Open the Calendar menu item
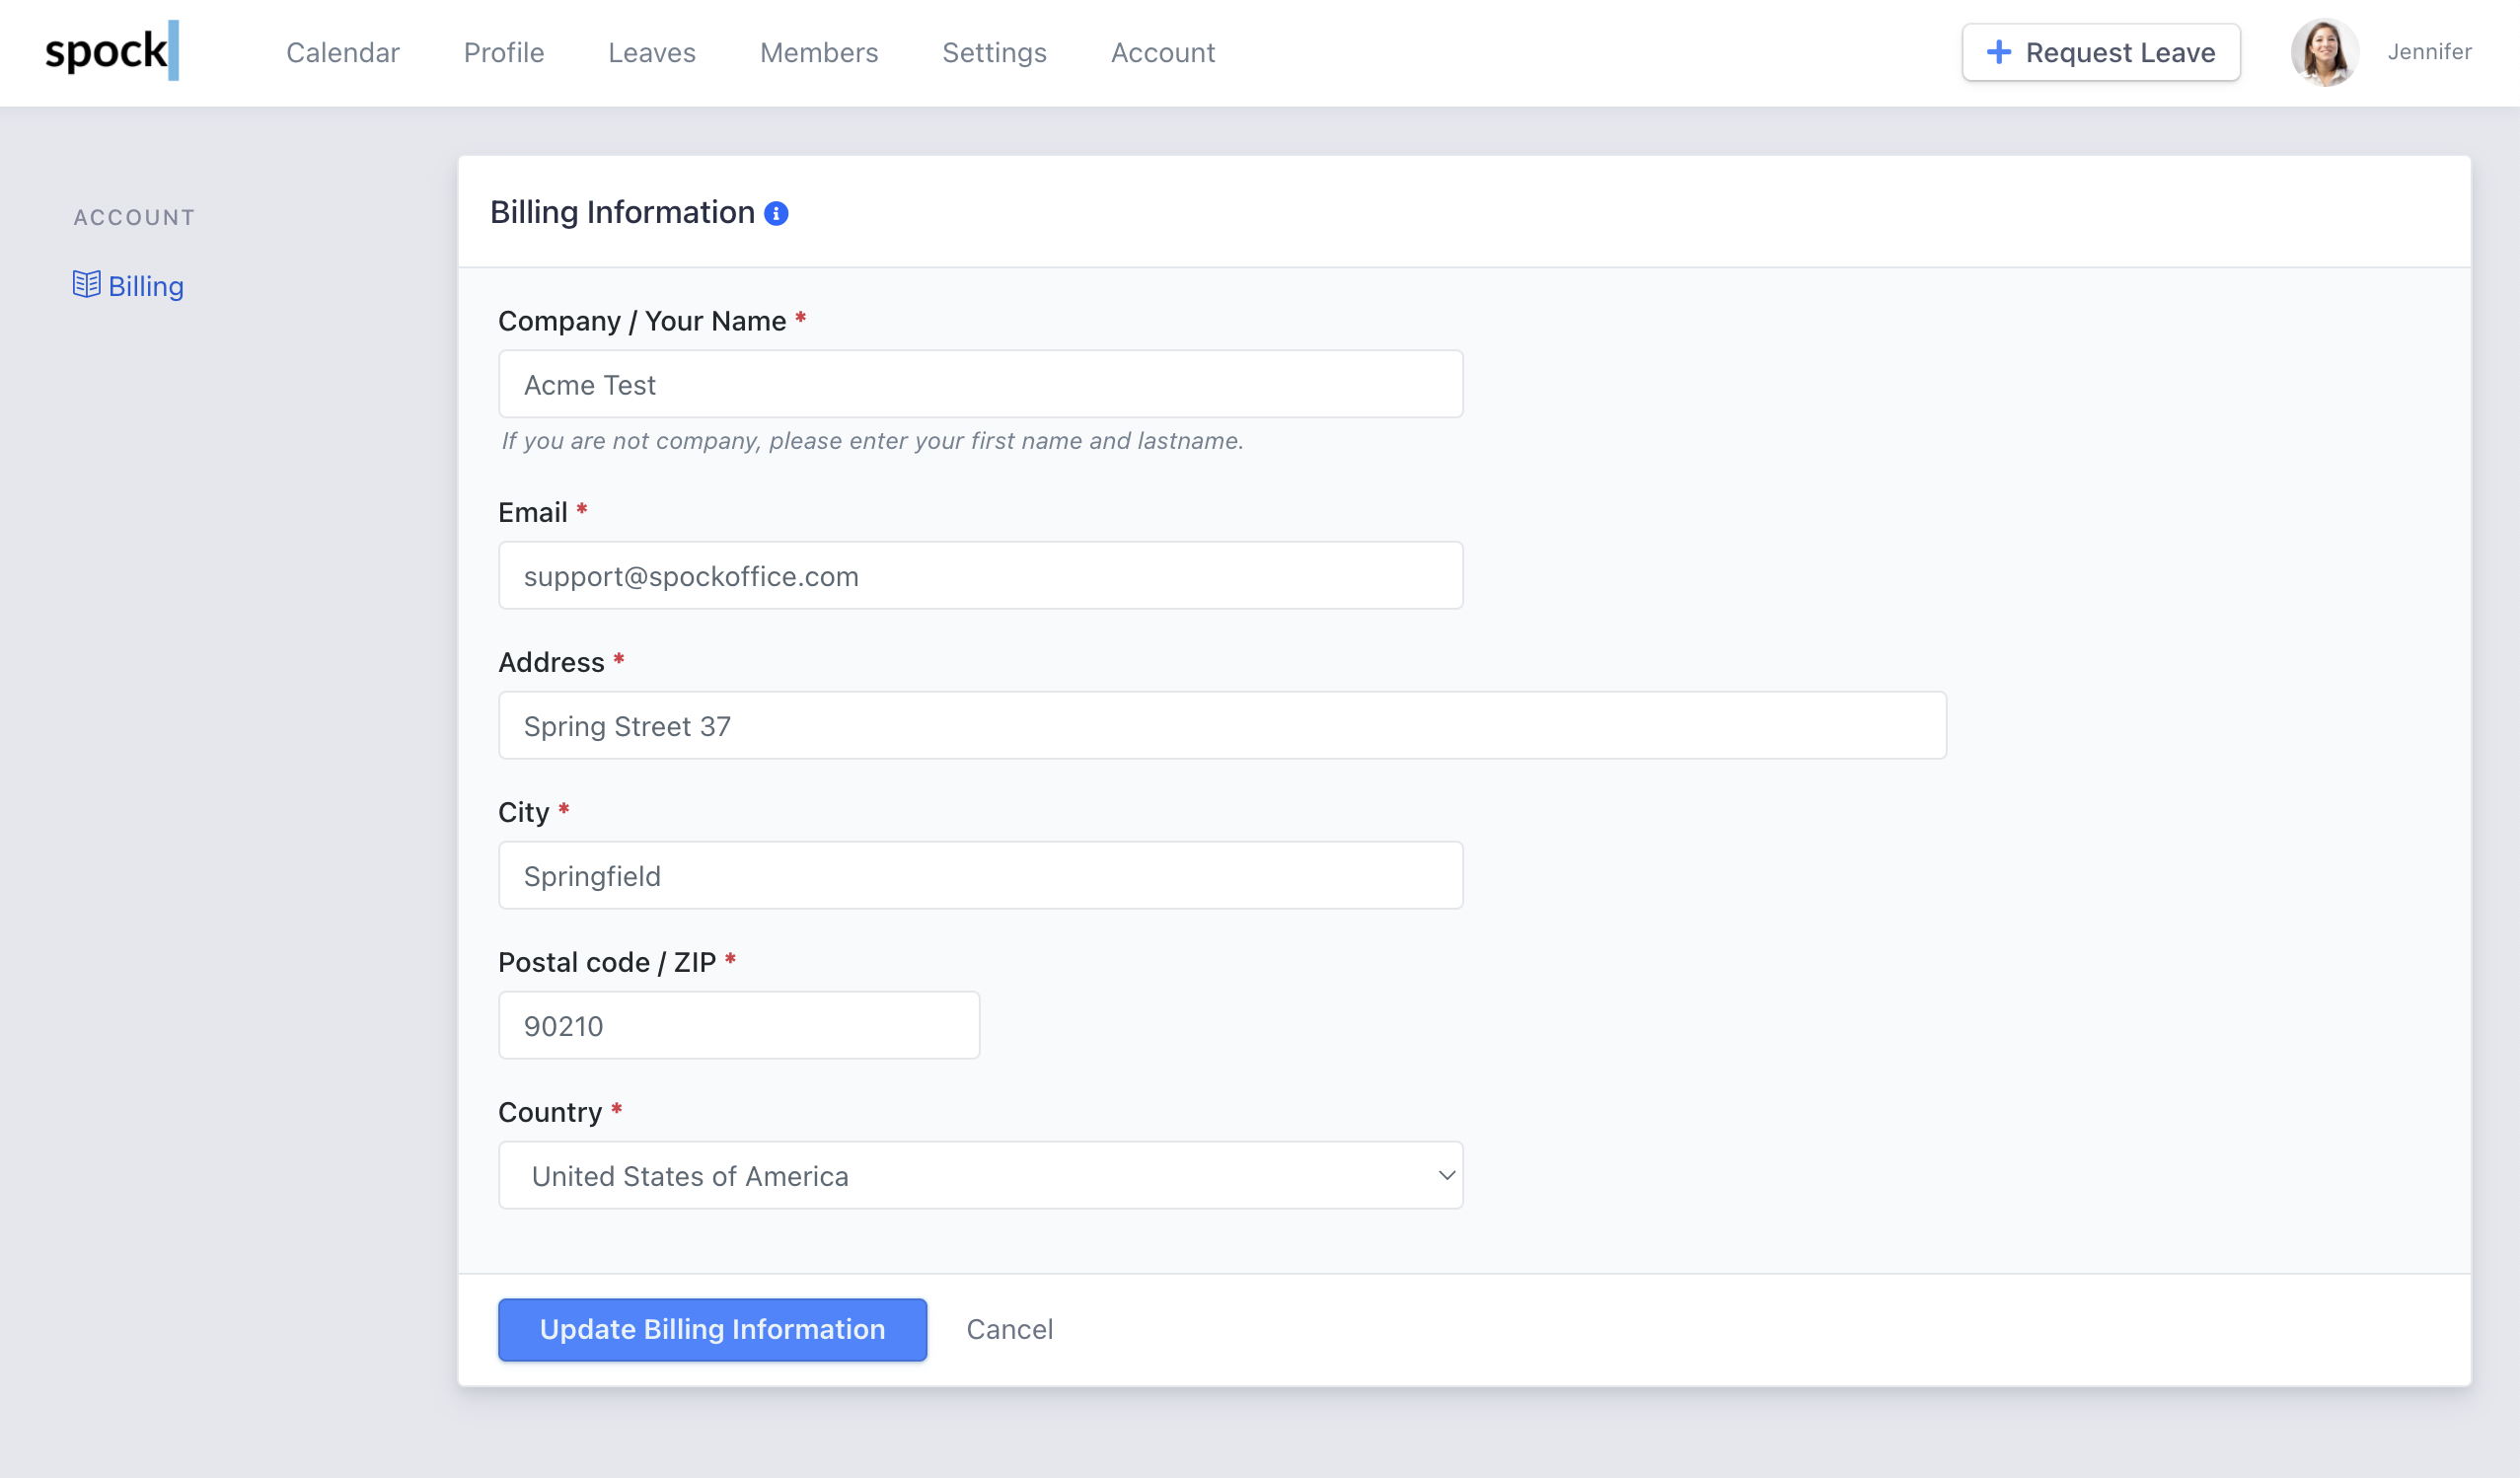This screenshot has height=1478, width=2520. (x=342, y=52)
